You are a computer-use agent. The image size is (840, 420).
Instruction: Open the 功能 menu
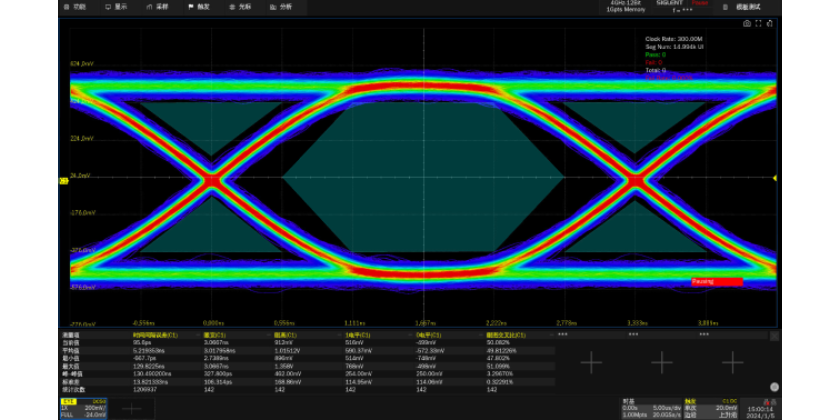tap(74, 6)
